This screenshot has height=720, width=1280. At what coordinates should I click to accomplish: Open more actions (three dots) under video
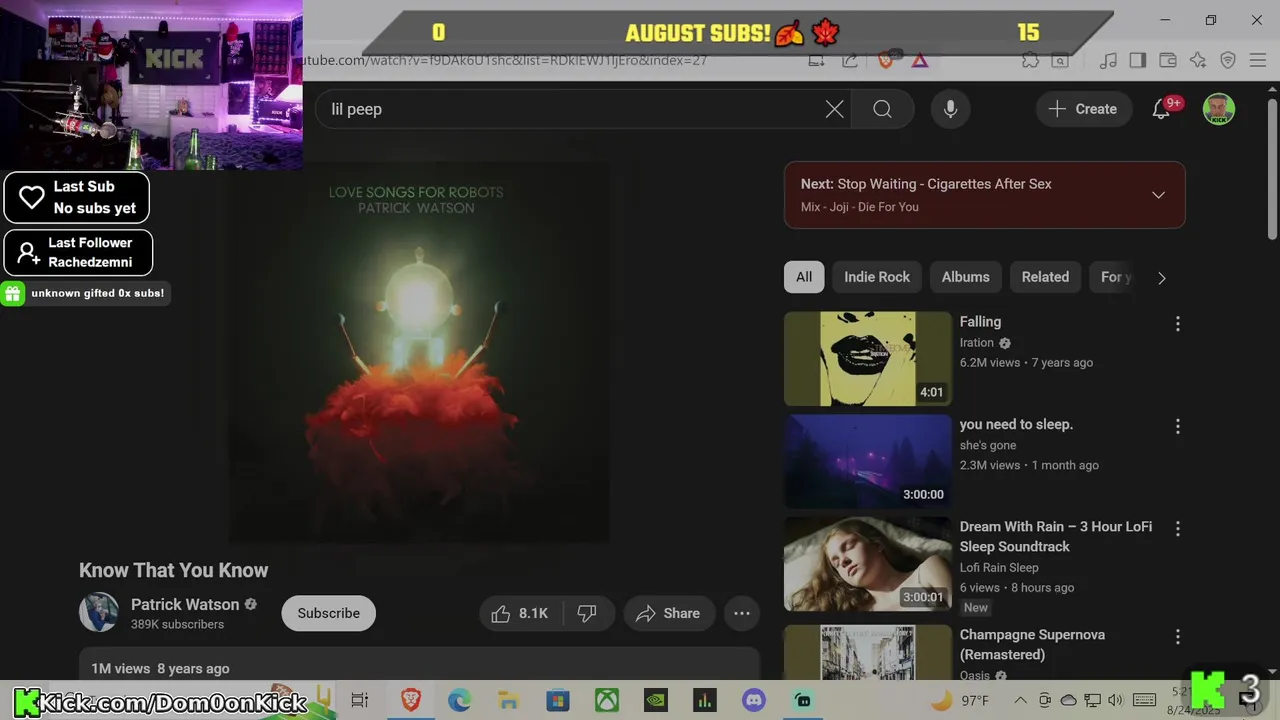(742, 613)
